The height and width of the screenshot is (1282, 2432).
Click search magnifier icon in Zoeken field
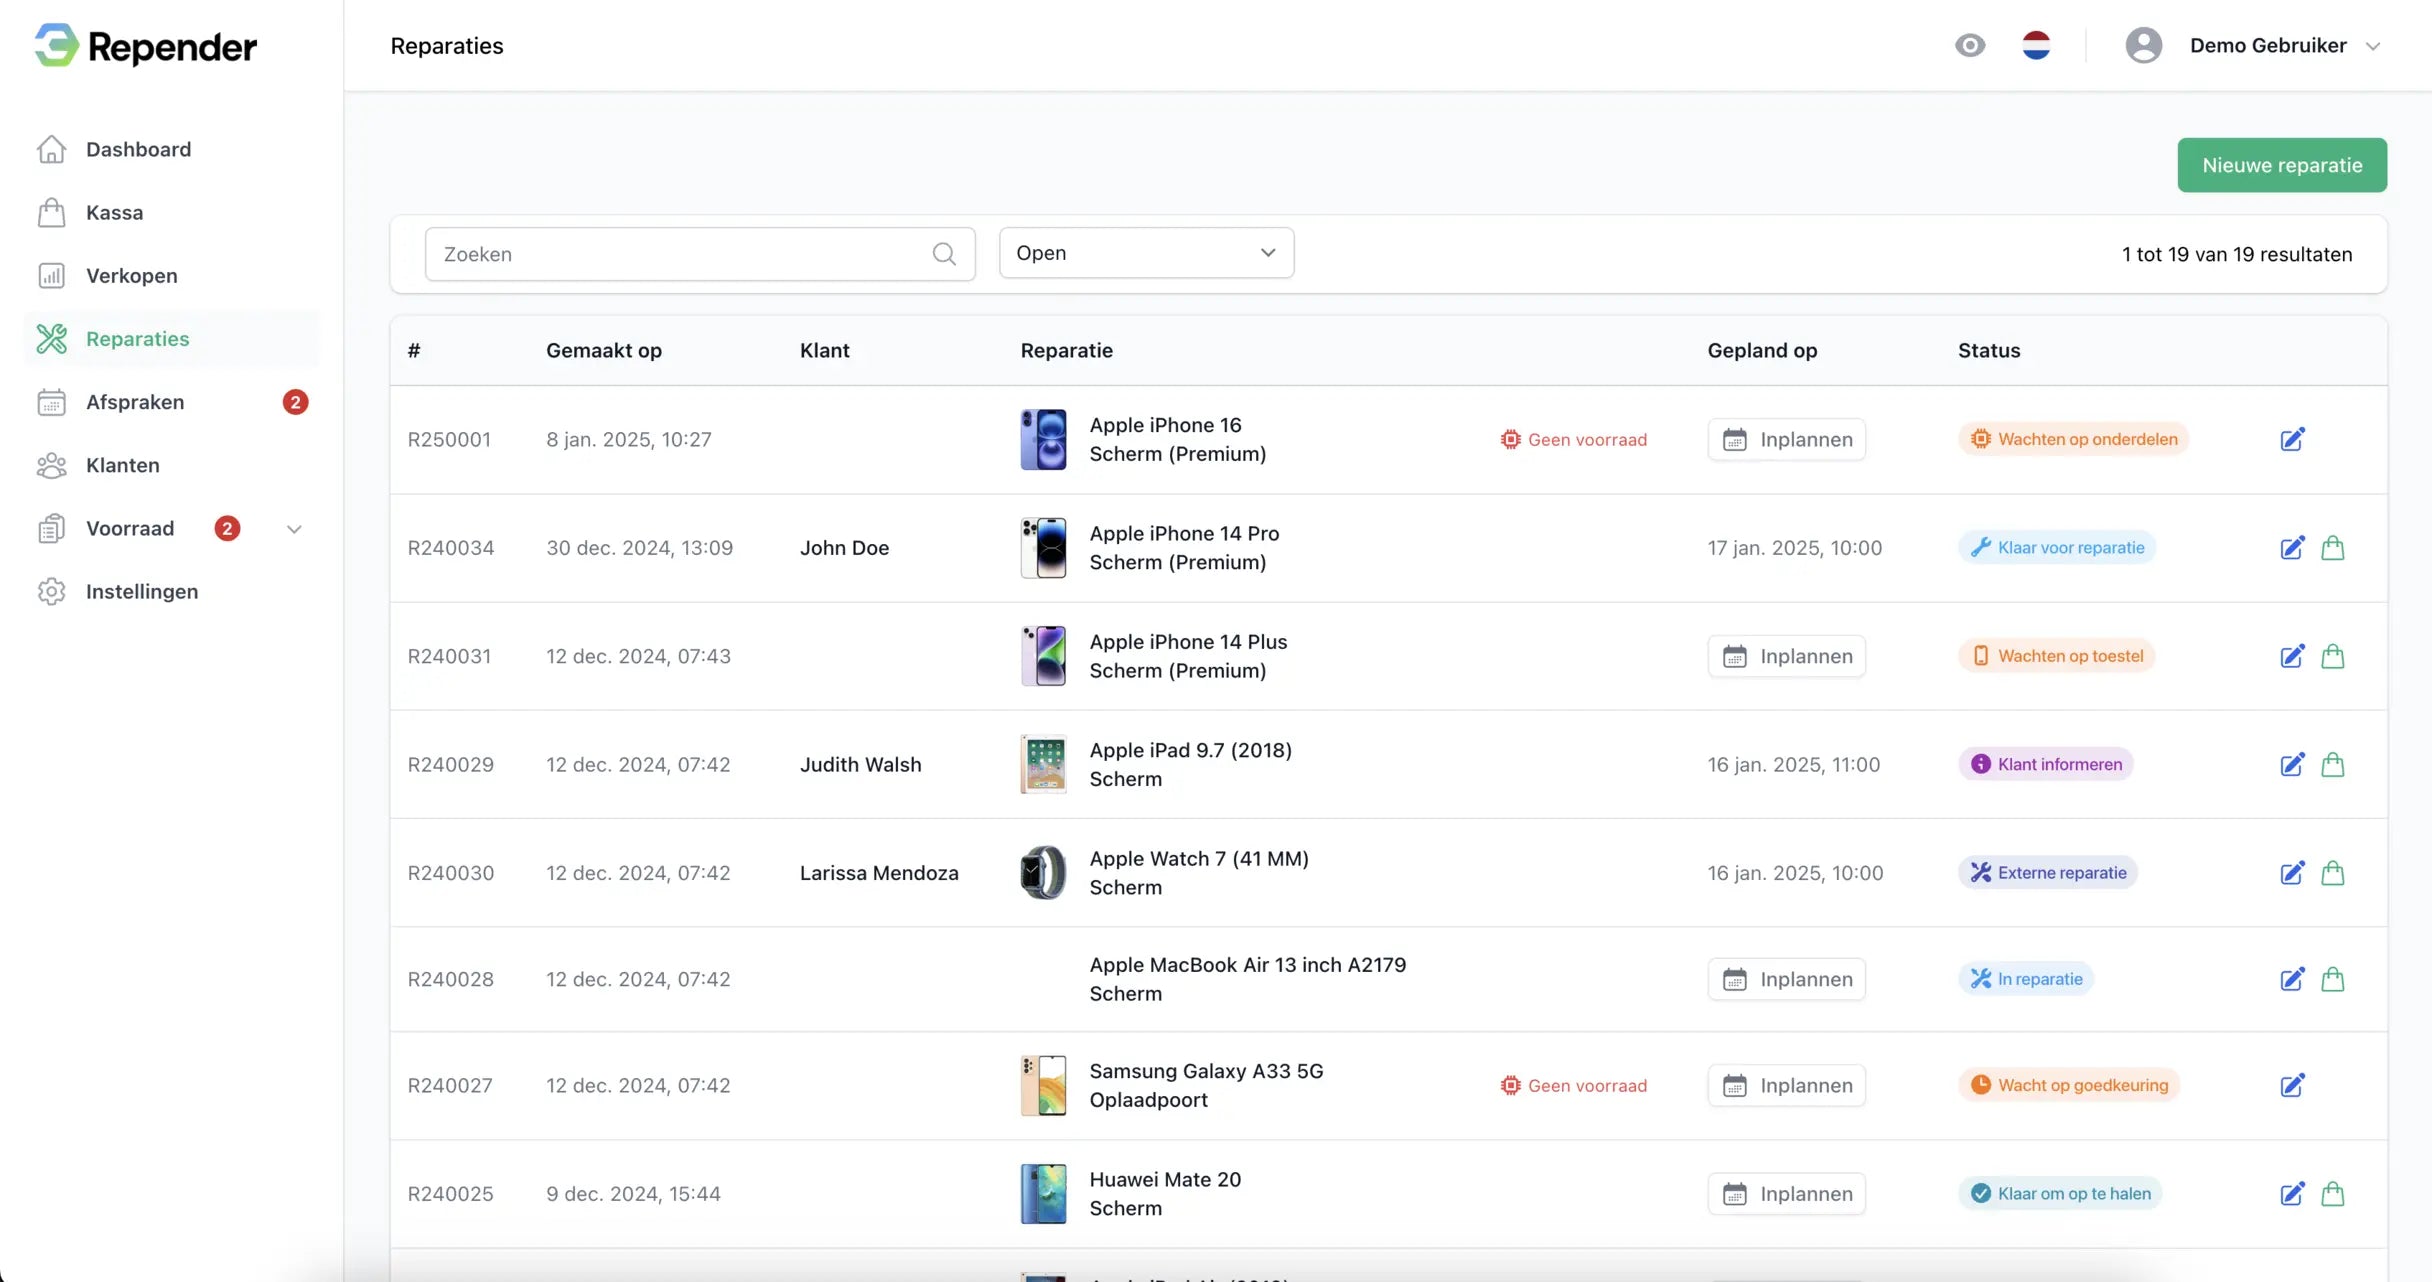943,254
